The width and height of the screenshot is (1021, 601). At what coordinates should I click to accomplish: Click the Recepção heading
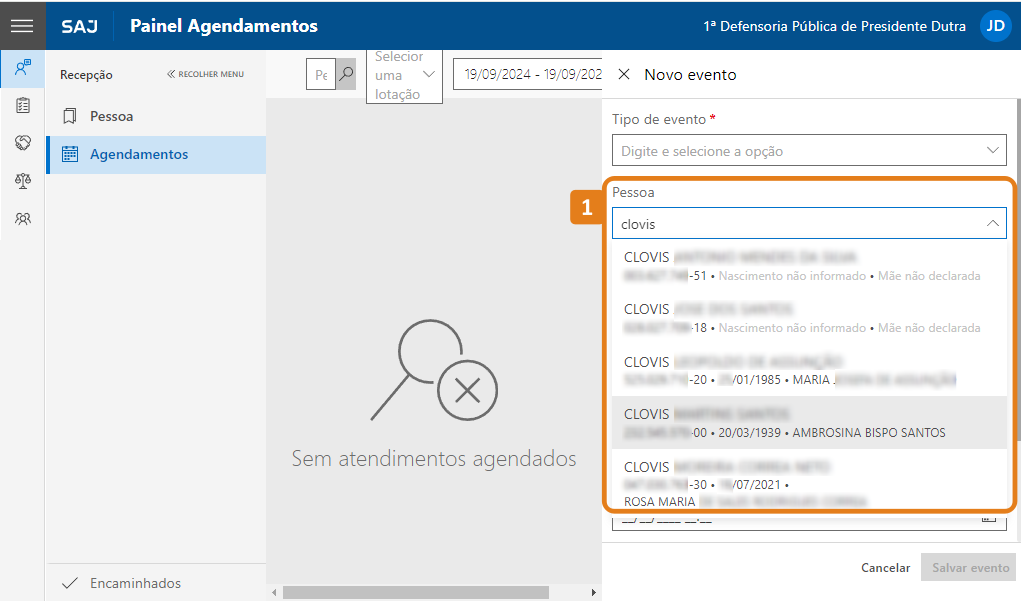[x=86, y=75]
